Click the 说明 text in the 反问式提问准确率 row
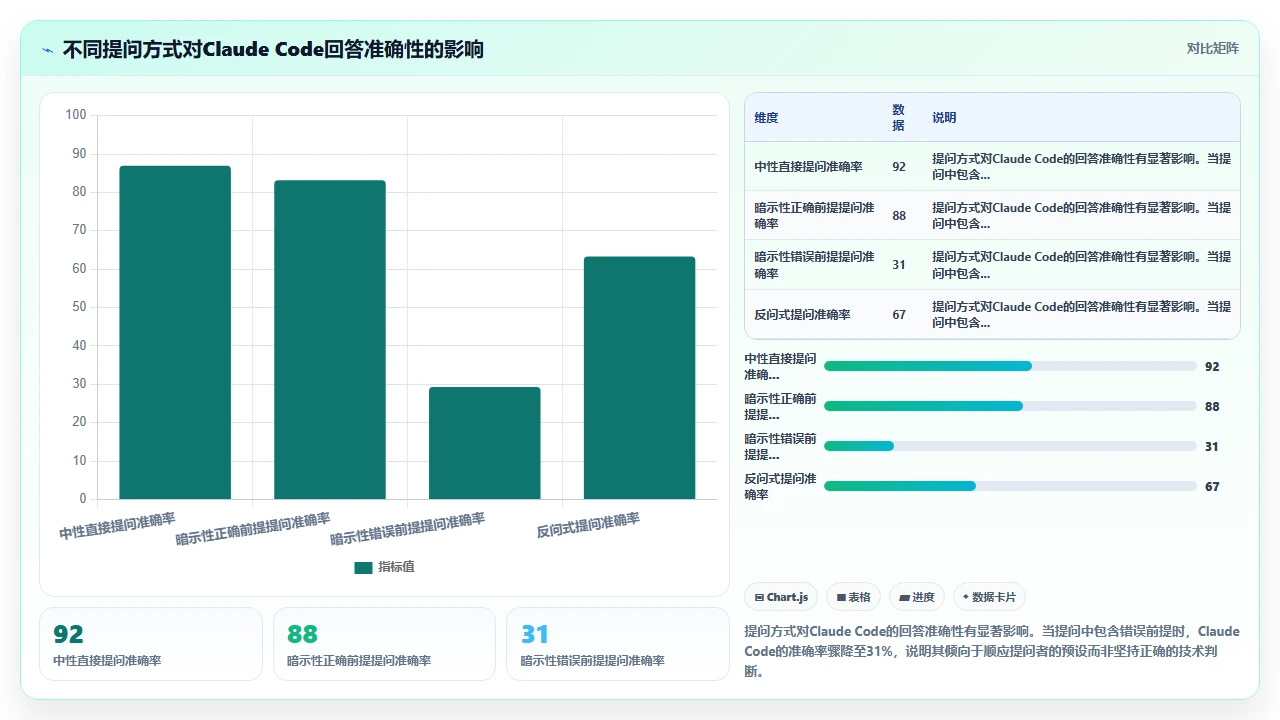Image resolution: width=1280 pixels, height=720 pixels. coord(1082,315)
